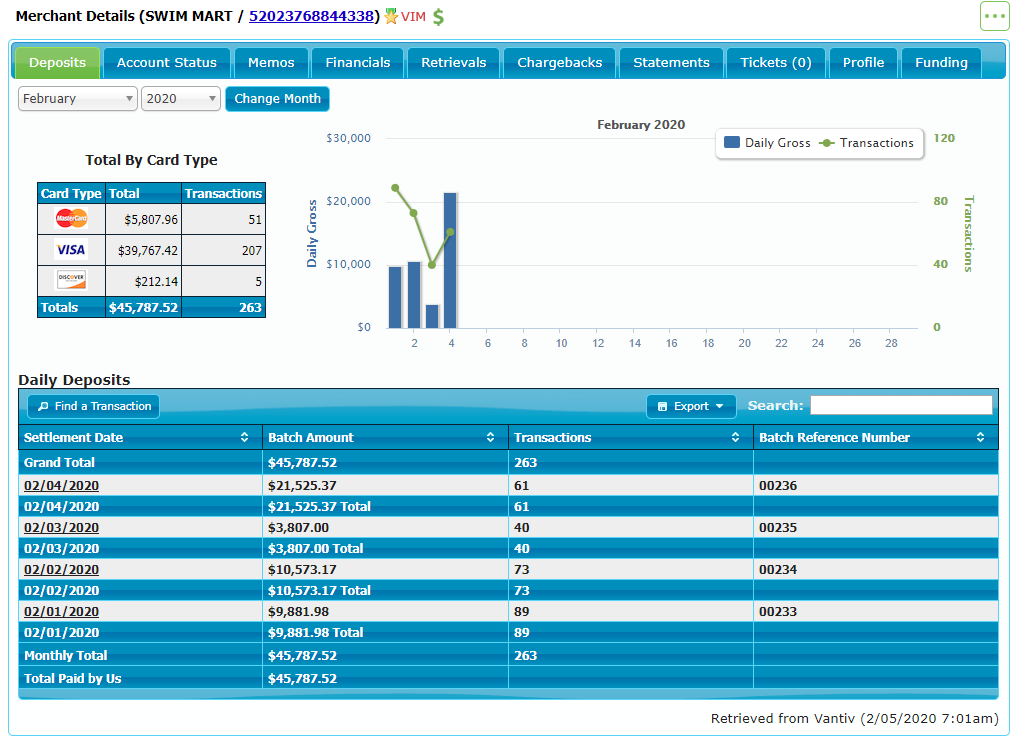Toggle Daily Gross series in chart legend
This screenshot has height=741, width=1016.
(767, 143)
